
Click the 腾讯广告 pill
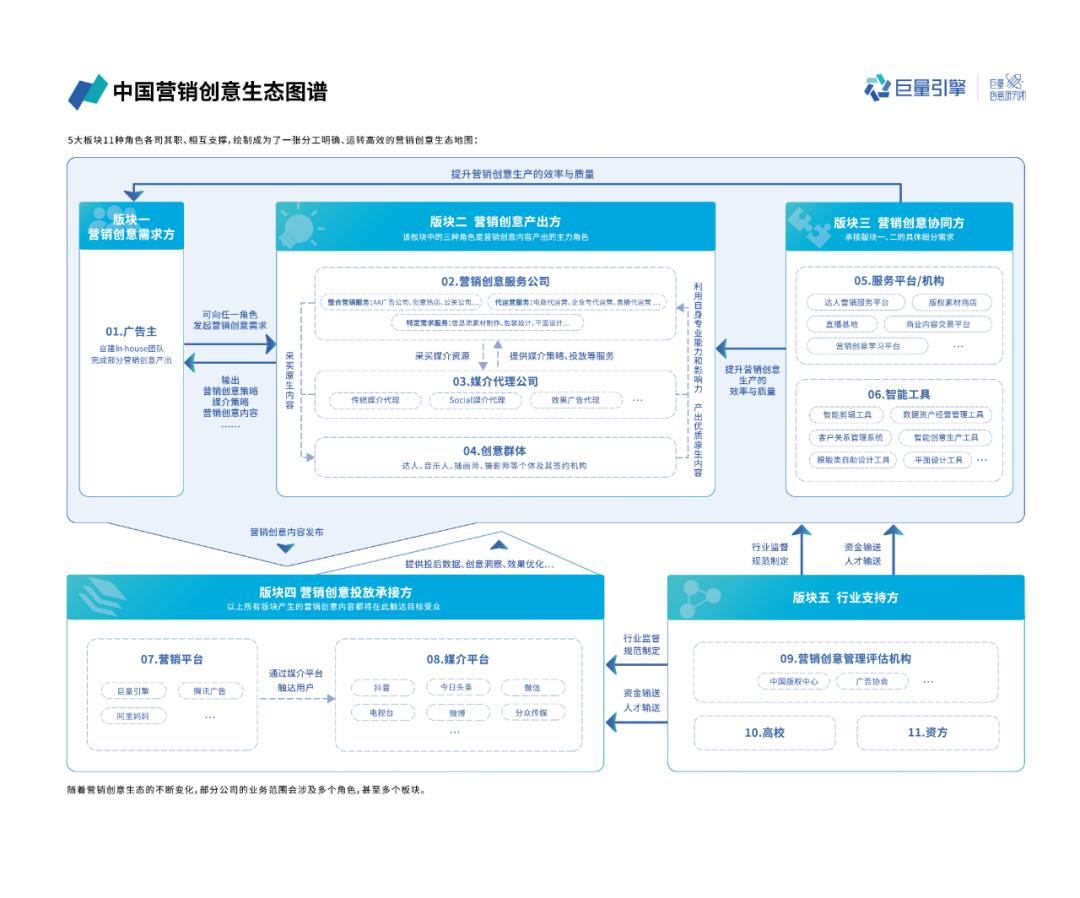(x=209, y=691)
